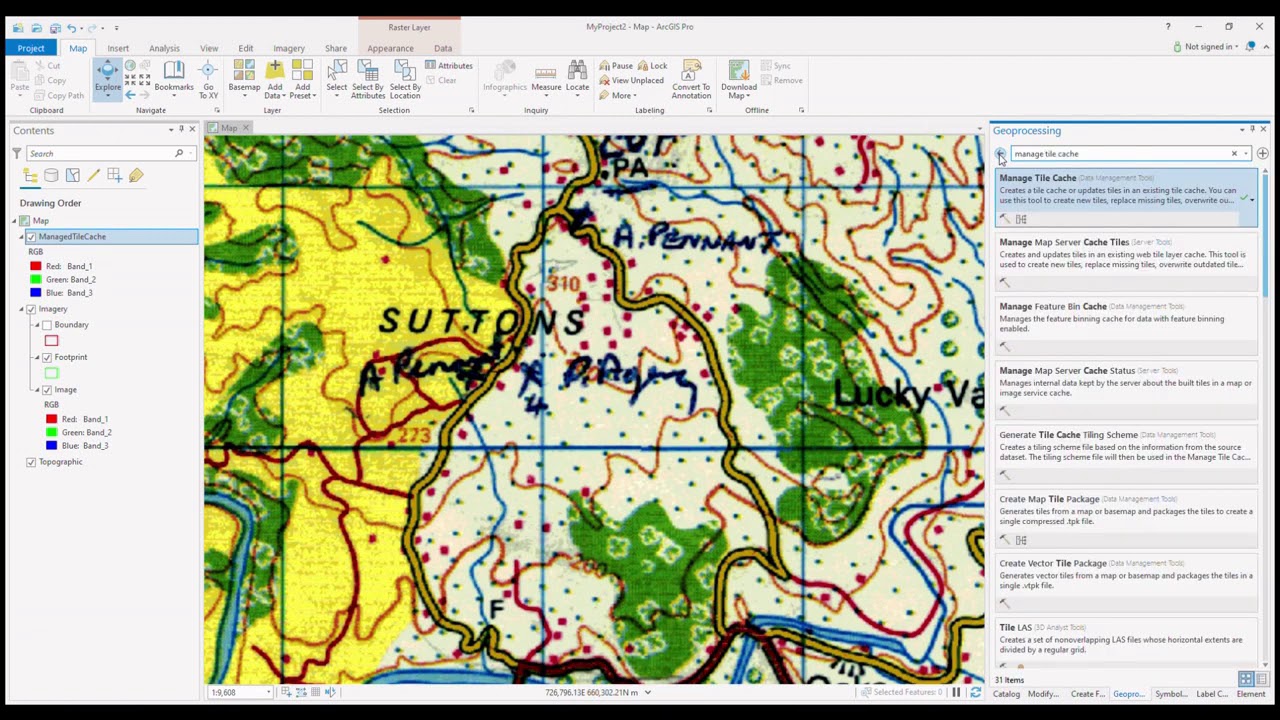This screenshot has height=720, width=1280.
Task: Click the Measure tool
Action: pos(546,77)
